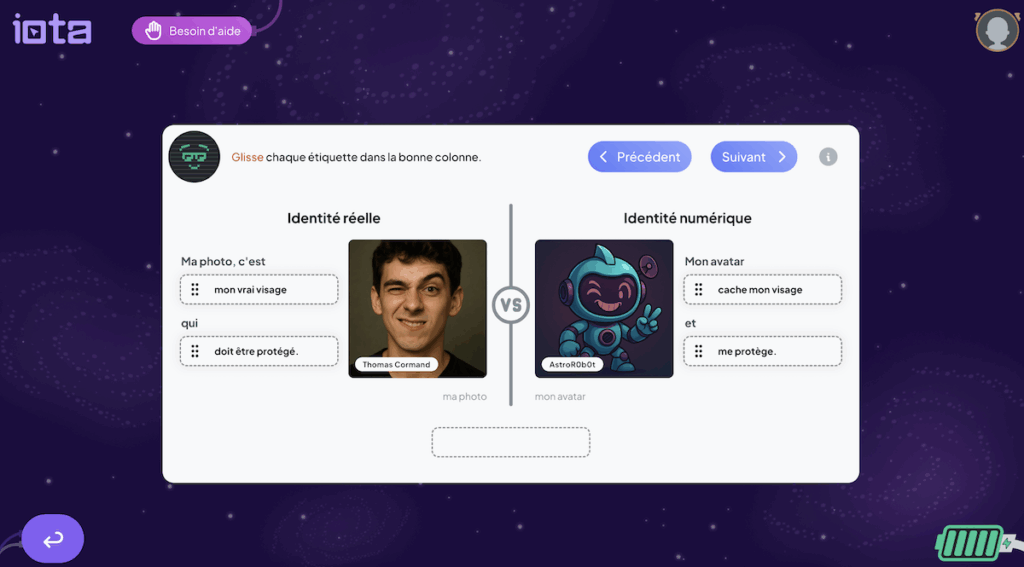Click the empty dashed label drop zone
This screenshot has width=1024, height=567.
click(x=511, y=442)
